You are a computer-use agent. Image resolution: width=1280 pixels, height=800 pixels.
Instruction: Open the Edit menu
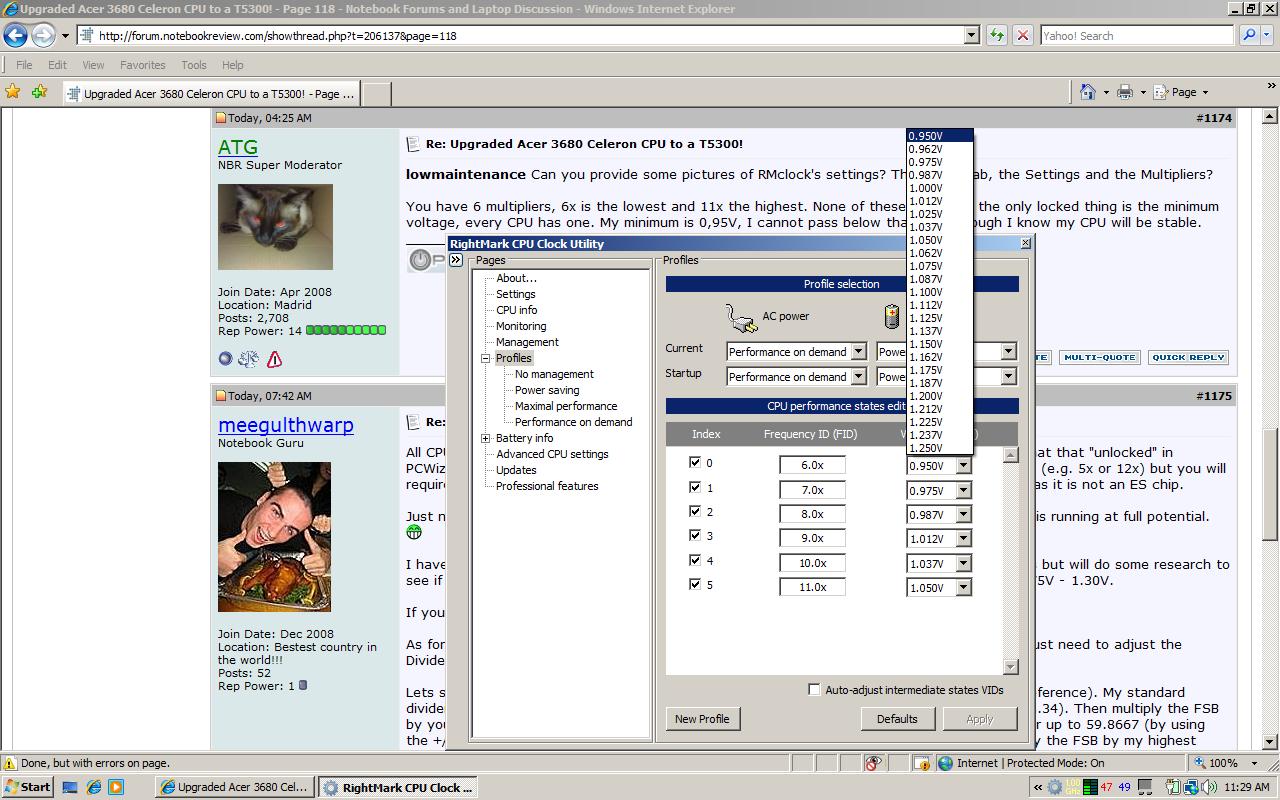click(x=57, y=65)
